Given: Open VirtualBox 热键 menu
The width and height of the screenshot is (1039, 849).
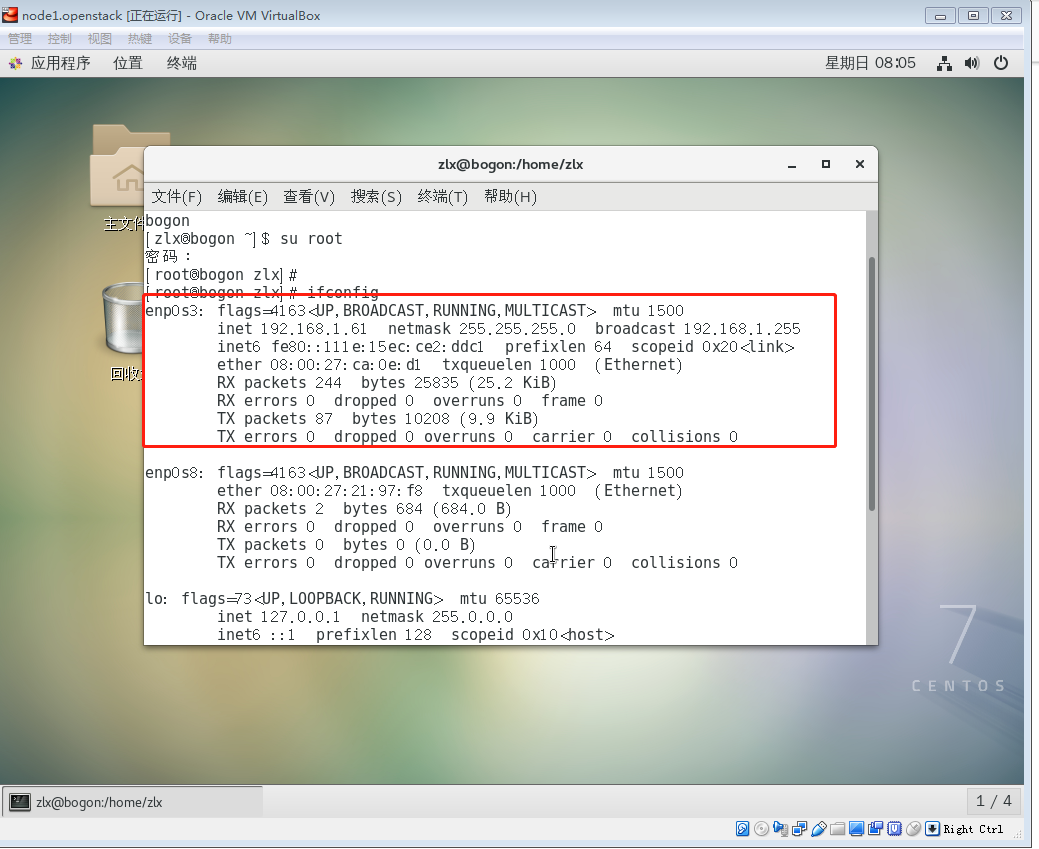Looking at the screenshot, I should click(140, 39).
